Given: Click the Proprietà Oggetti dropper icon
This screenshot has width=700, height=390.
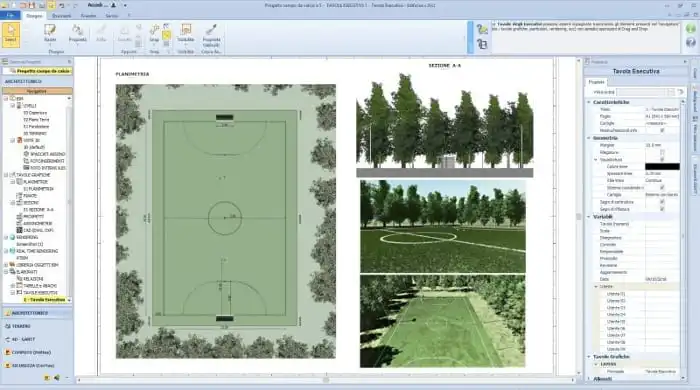Looking at the screenshot, I should [211, 30].
